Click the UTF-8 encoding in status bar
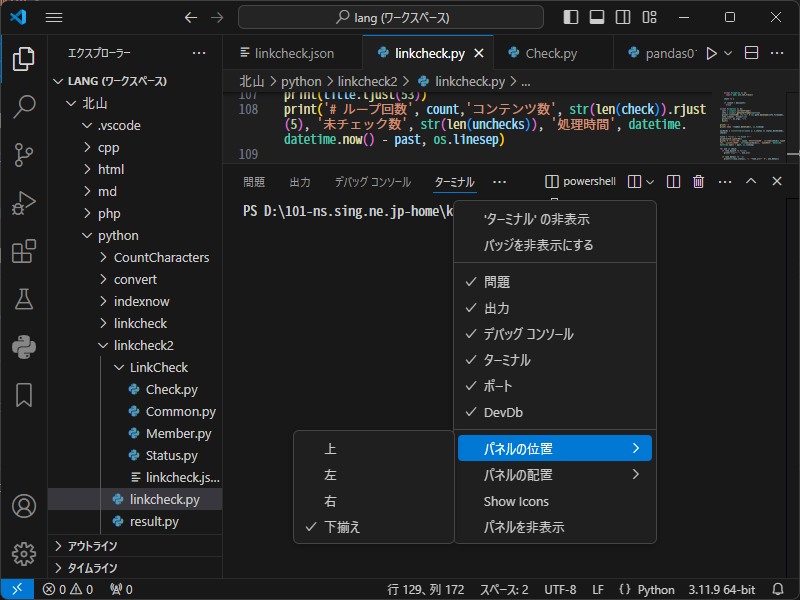Screen dimensions: 800x600 point(560,589)
